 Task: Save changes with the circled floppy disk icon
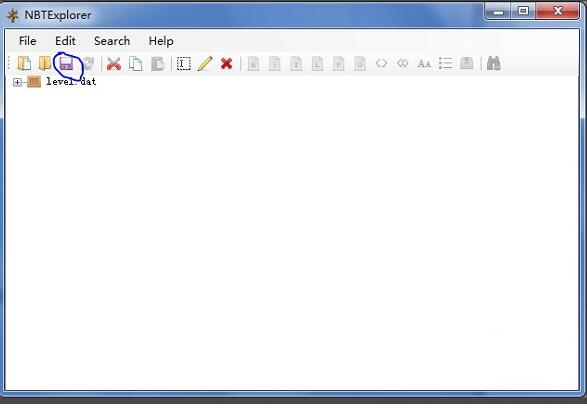66,64
